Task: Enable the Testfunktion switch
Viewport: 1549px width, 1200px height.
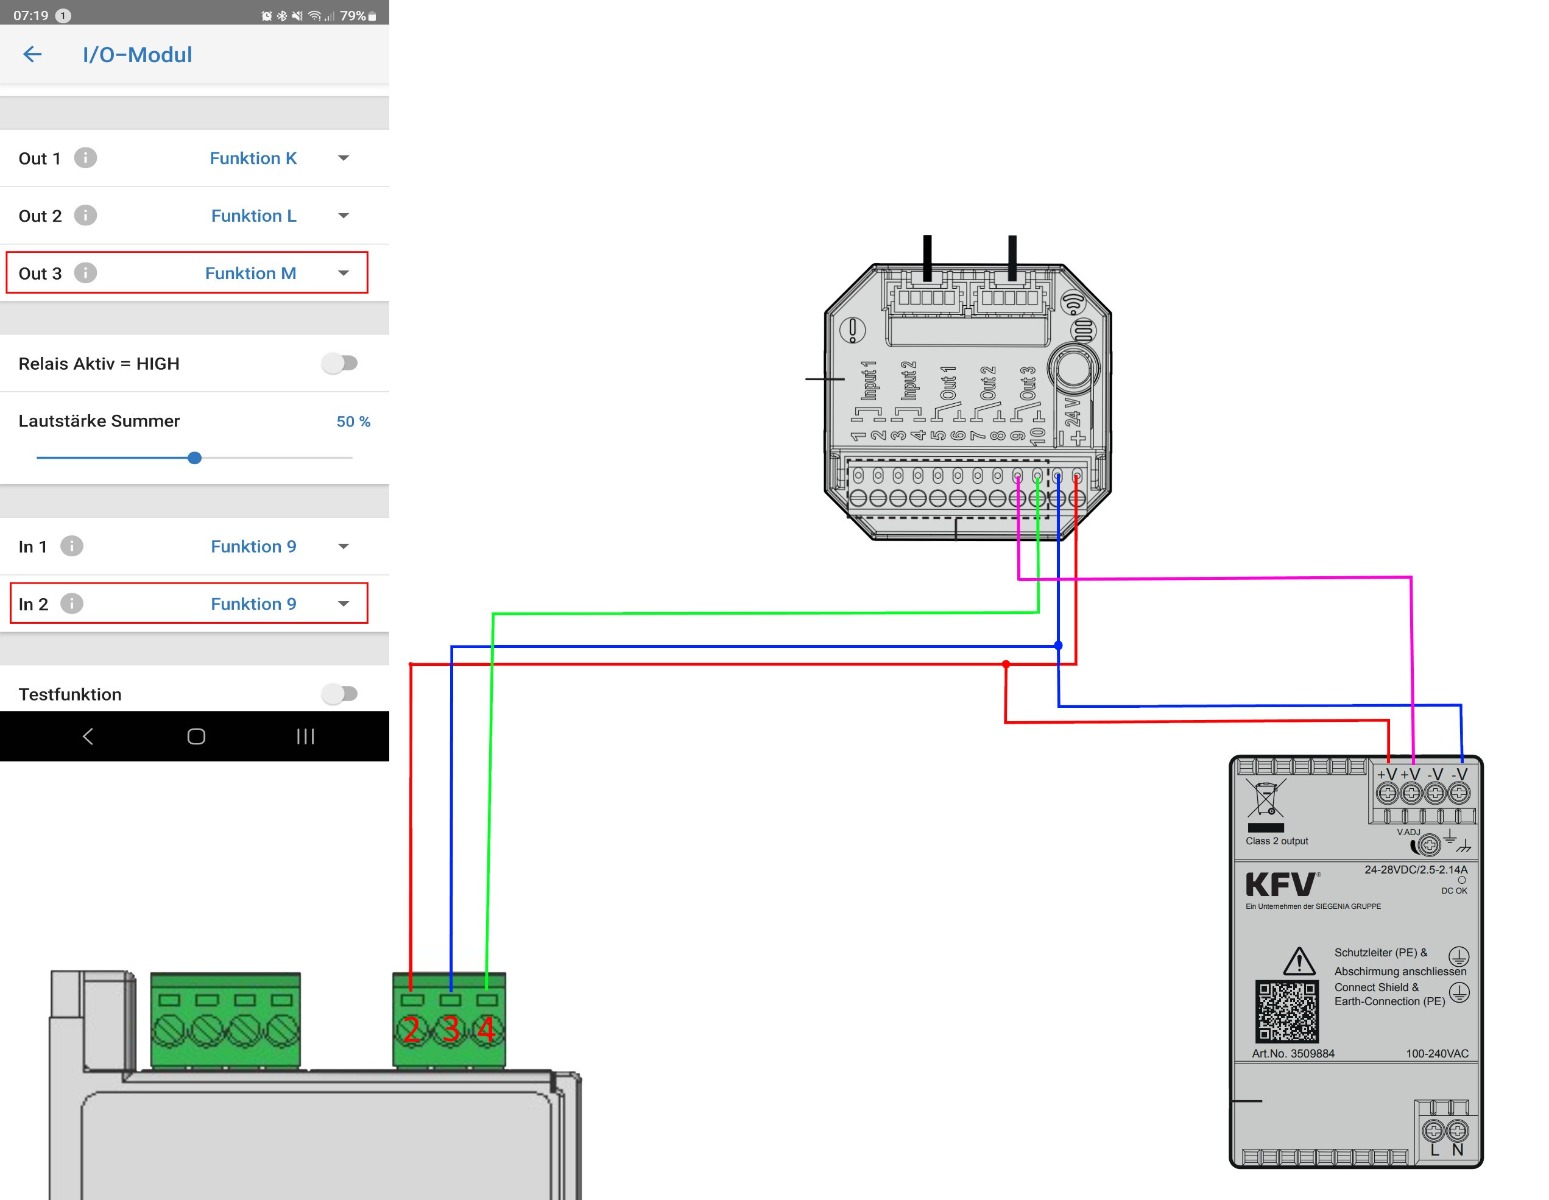Action: [339, 693]
